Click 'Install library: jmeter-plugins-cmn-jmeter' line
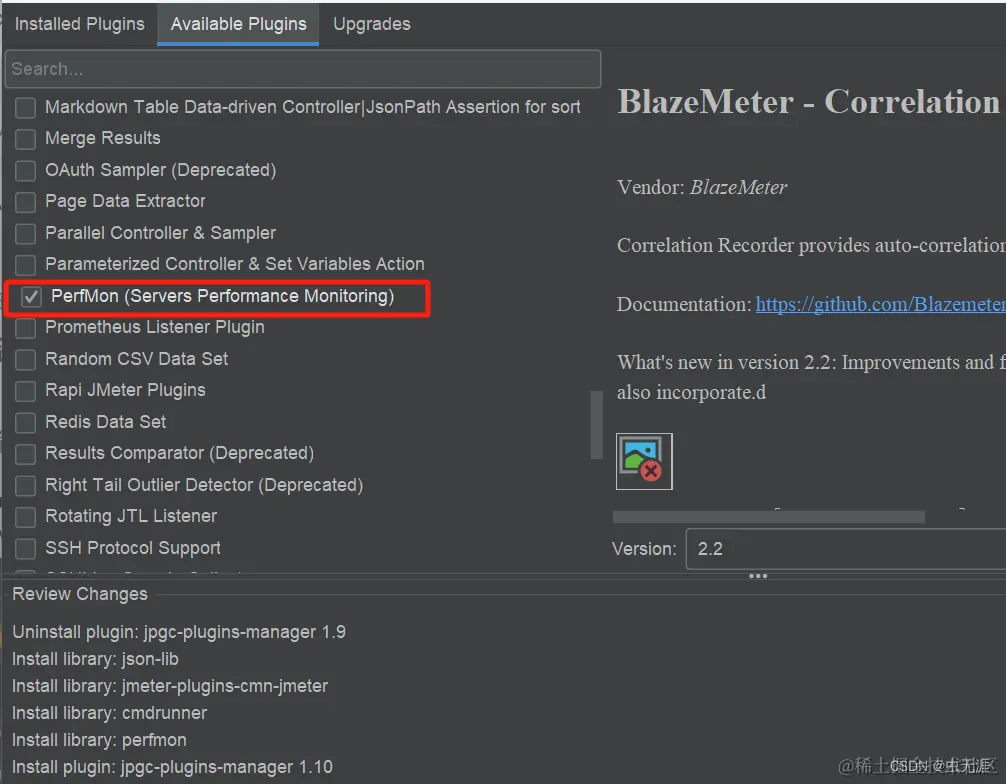Viewport: 1006px width, 784px height. [170, 686]
